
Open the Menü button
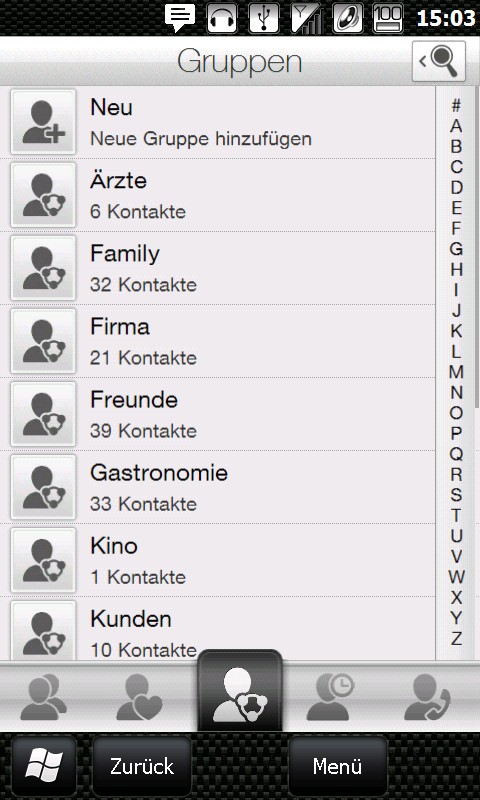[x=338, y=766]
